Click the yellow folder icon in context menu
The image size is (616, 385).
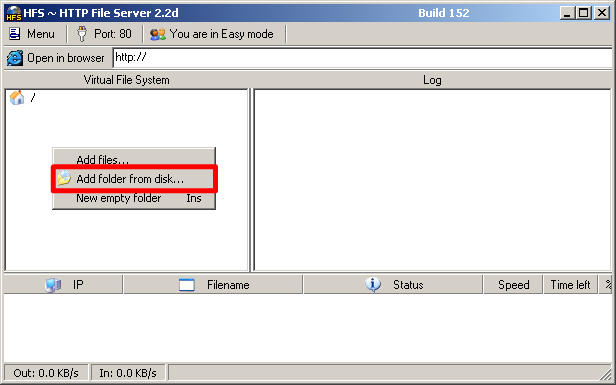(x=64, y=178)
